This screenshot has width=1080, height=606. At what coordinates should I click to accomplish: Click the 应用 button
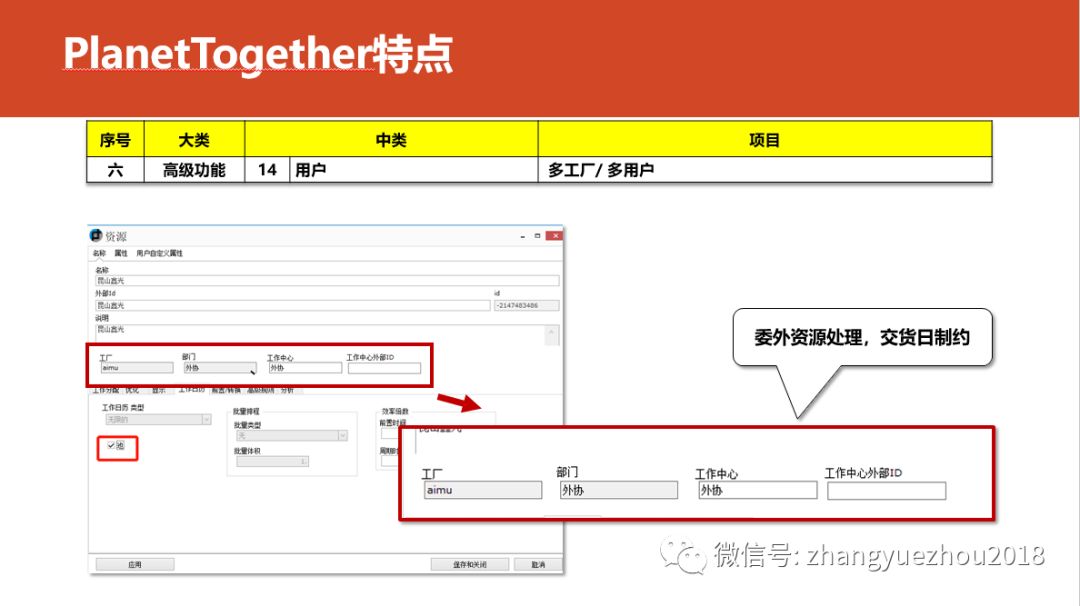(x=134, y=564)
